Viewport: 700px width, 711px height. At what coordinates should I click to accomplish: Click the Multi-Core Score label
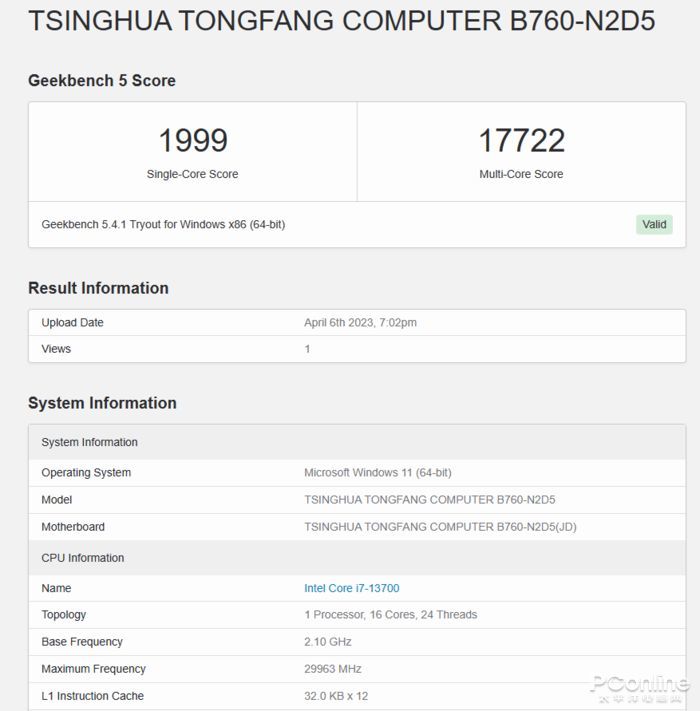(x=521, y=174)
